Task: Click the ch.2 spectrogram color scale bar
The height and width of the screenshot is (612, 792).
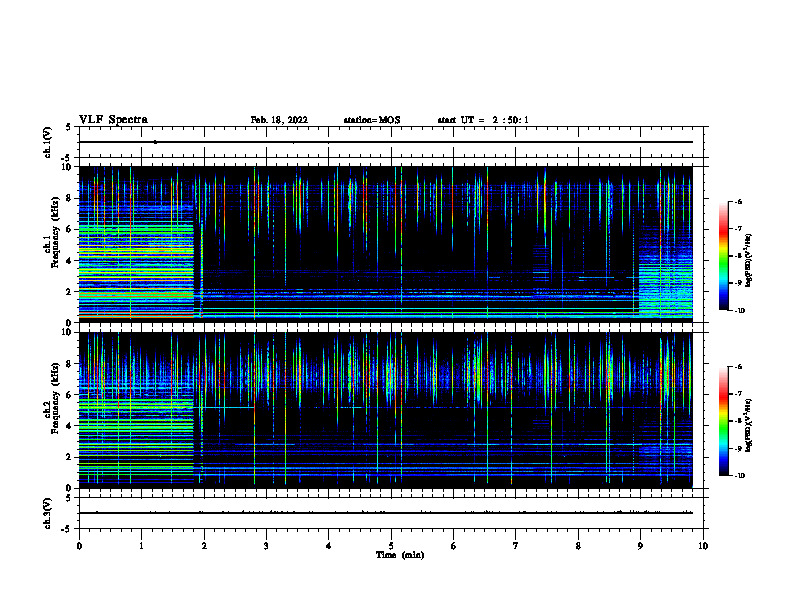Action: 724,421
